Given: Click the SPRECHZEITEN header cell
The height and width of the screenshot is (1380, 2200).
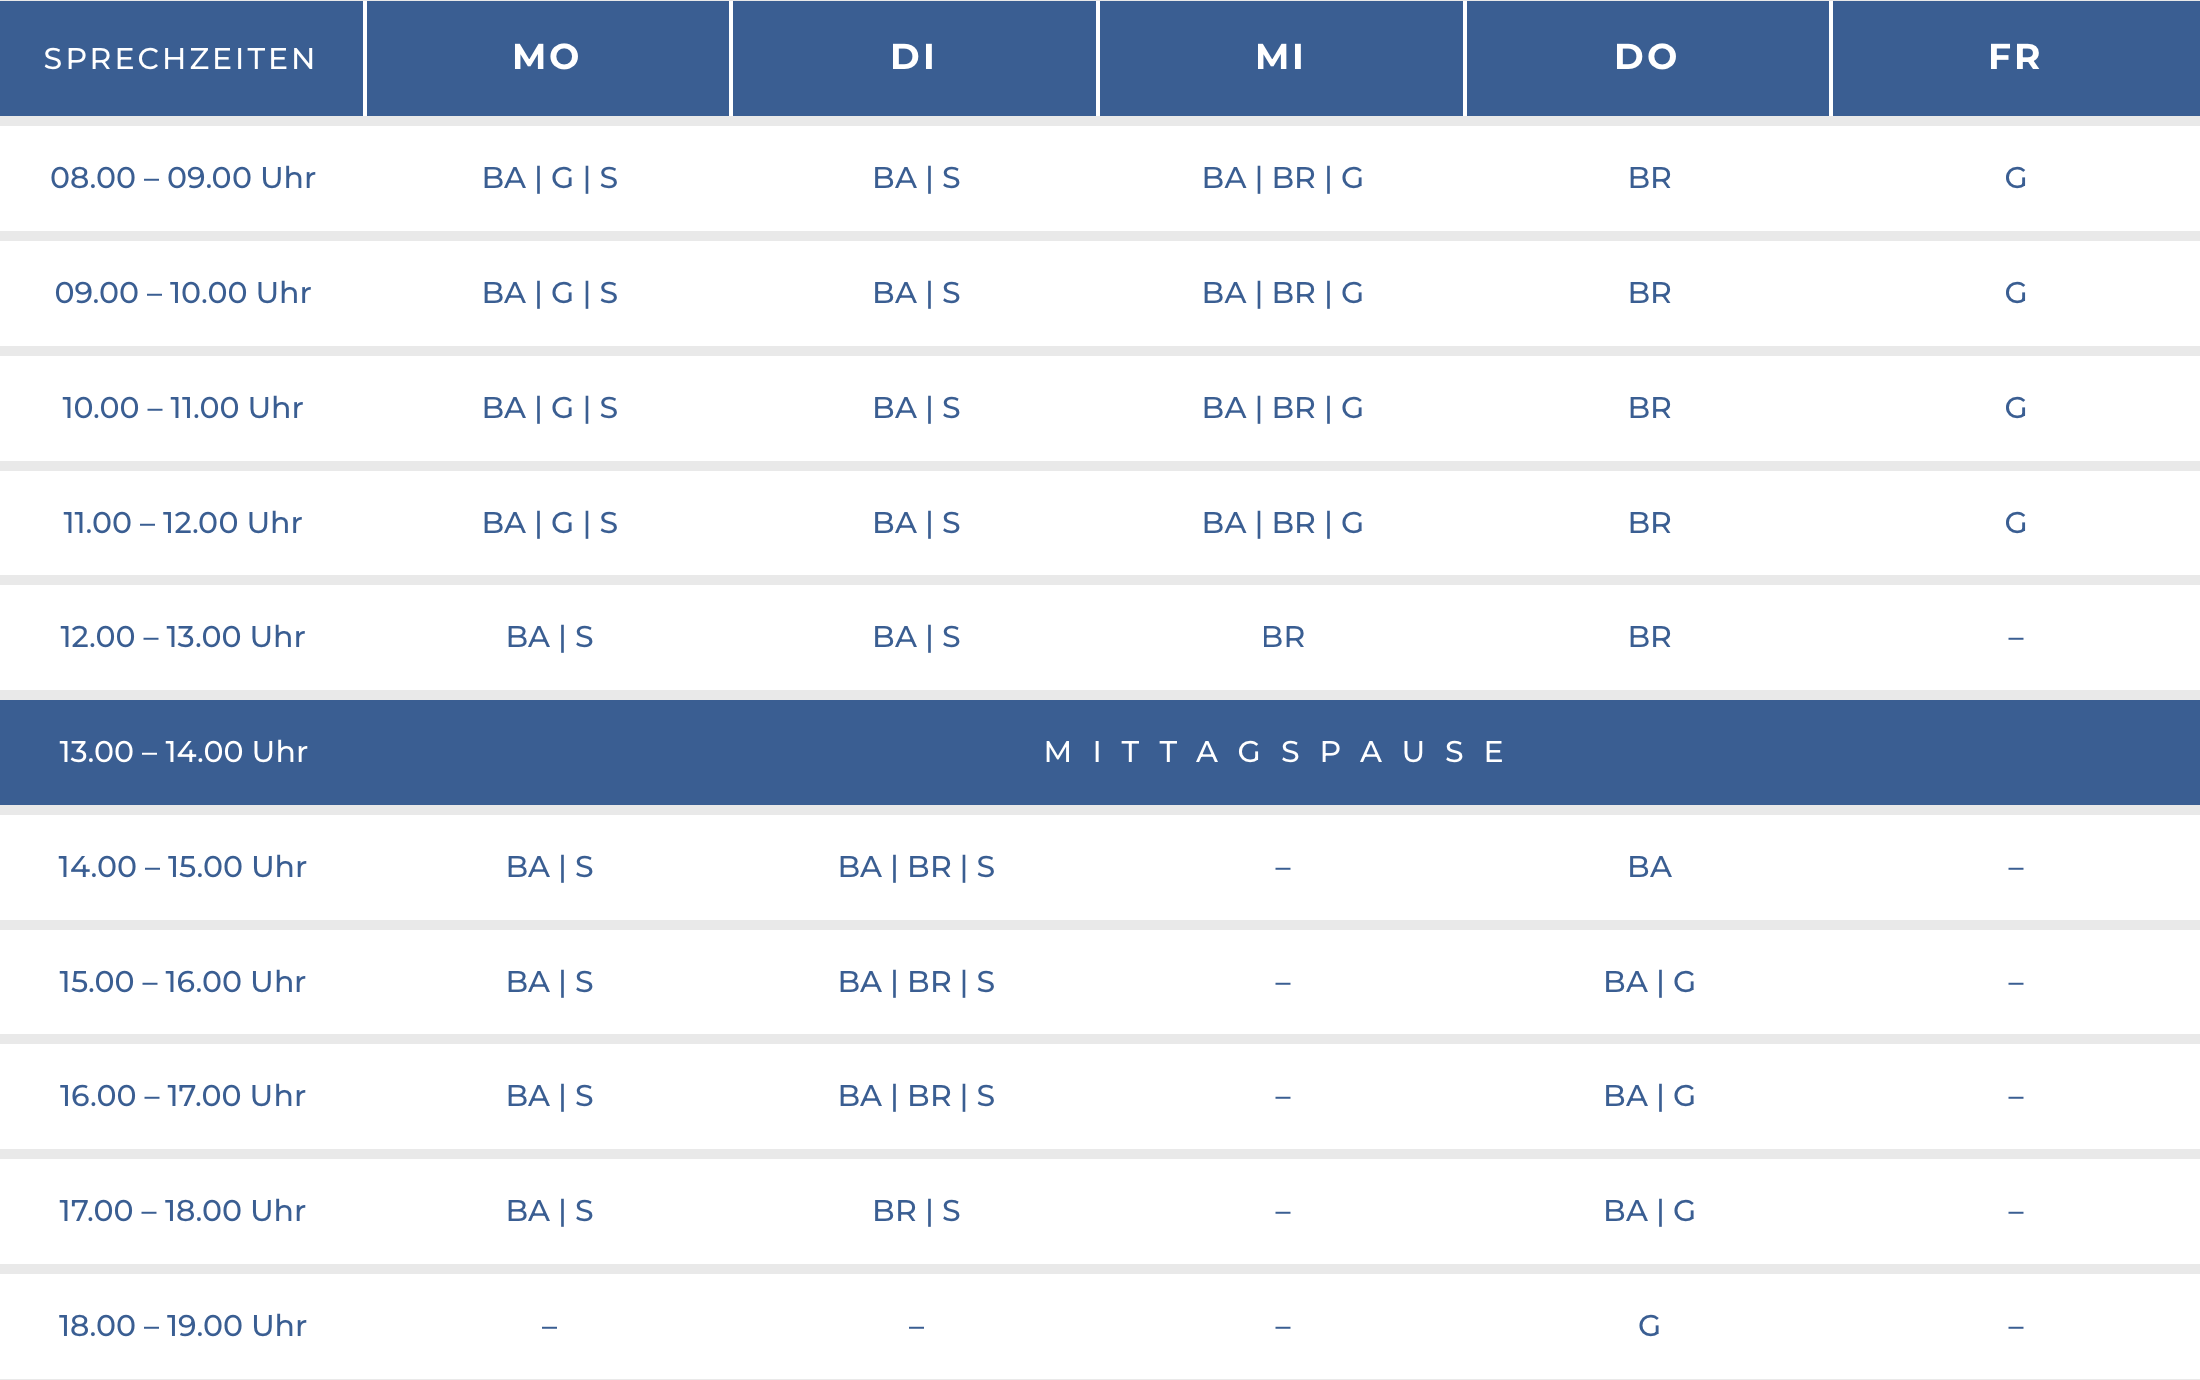Looking at the screenshot, I should (x=180, y=59).
